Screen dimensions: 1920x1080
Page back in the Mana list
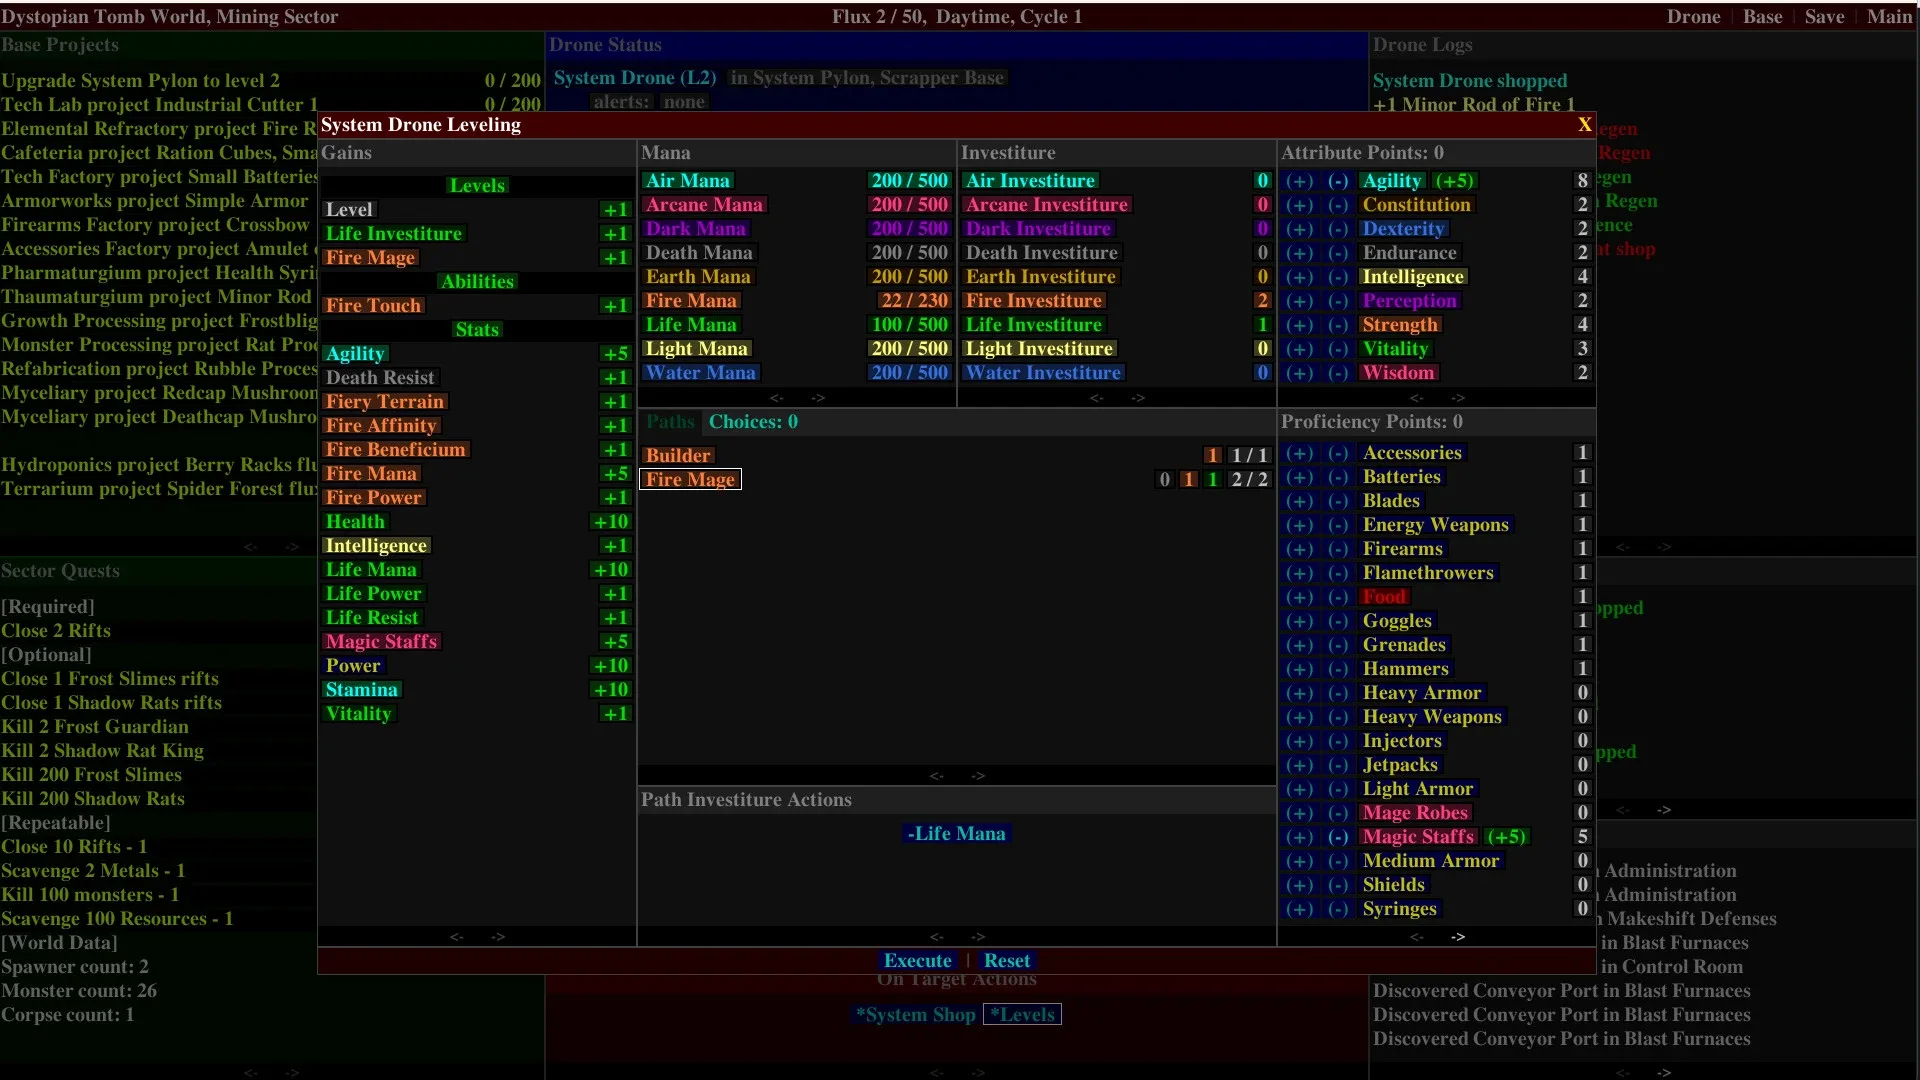(777, 398)
